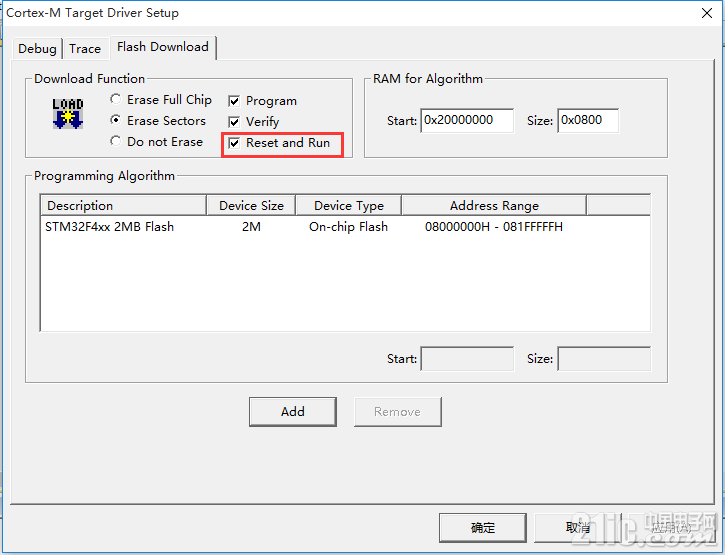Screen dimensions: 725x555
Task: Click the Device Type column header
Action: click(349, 205)
